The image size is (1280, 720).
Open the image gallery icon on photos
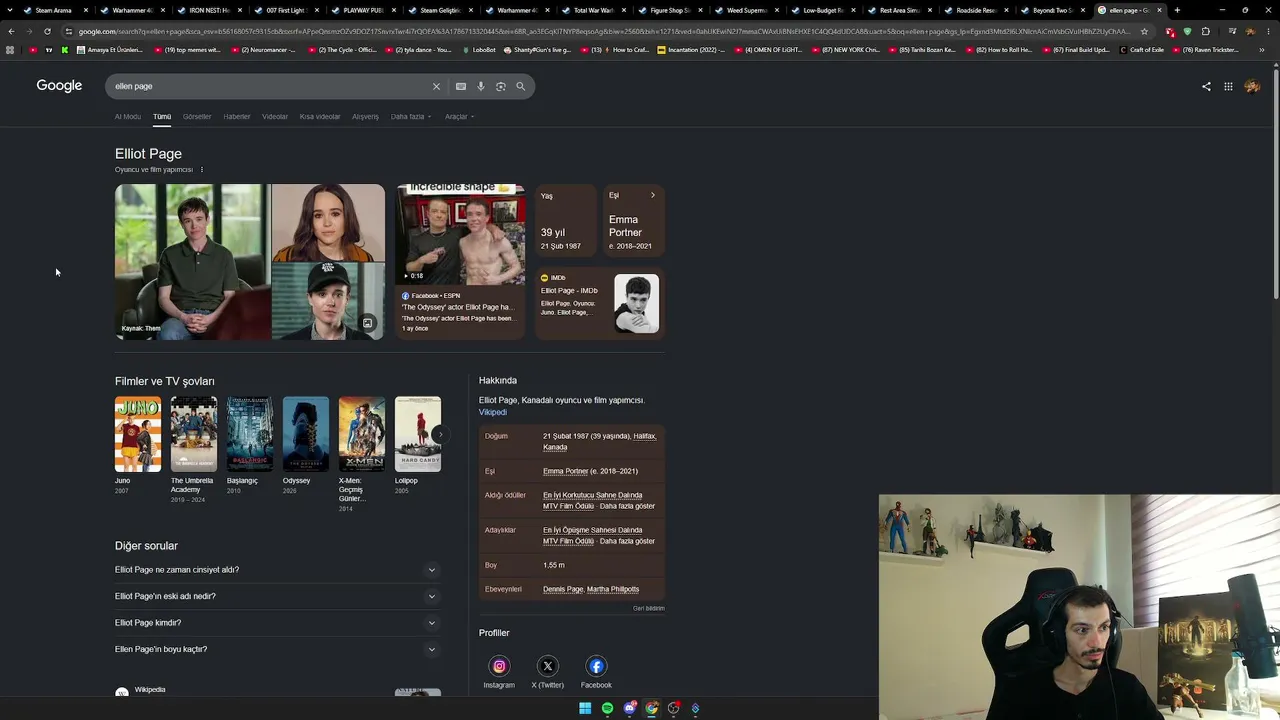point(367,323)
